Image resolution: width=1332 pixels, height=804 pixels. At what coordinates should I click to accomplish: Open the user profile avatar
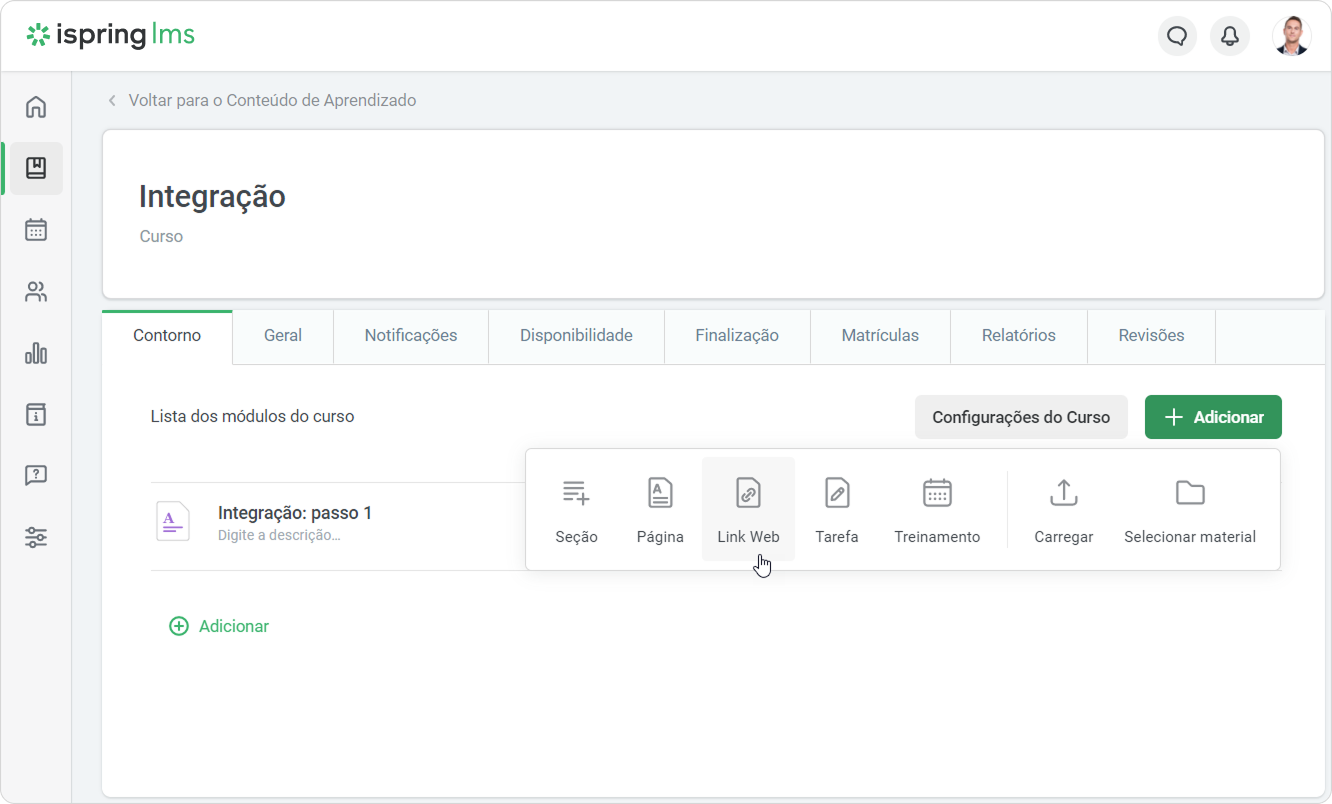pos(1291,36)
